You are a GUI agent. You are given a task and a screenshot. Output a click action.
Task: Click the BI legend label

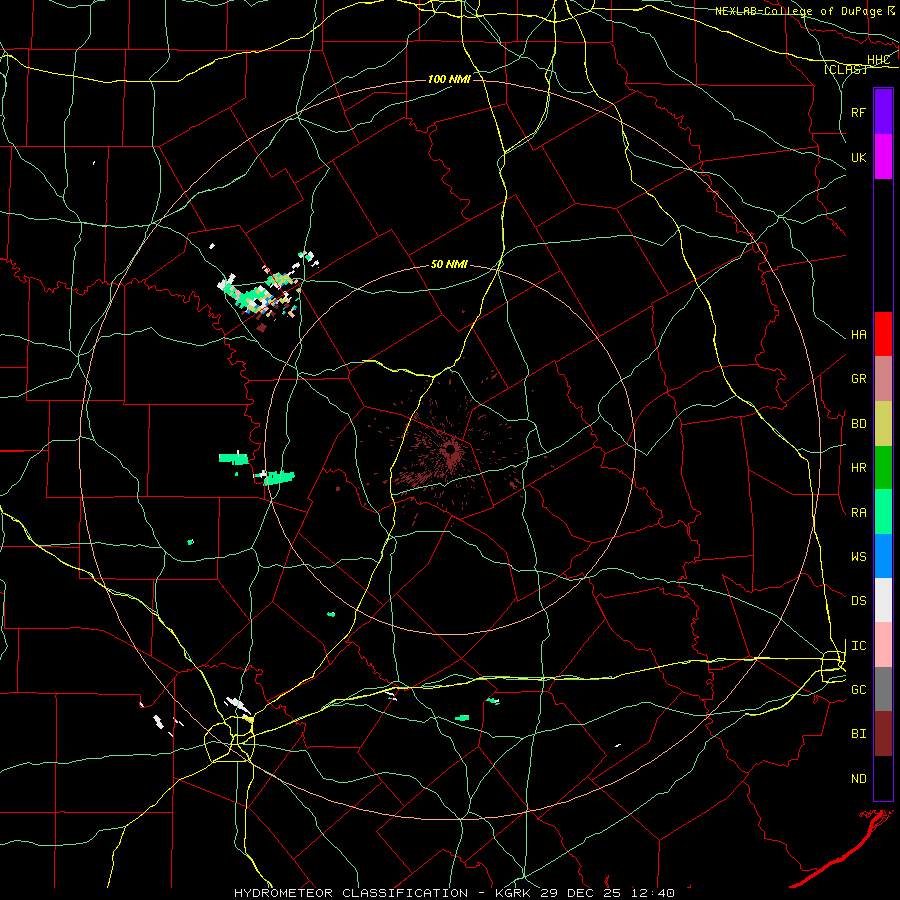click(858, 734)
